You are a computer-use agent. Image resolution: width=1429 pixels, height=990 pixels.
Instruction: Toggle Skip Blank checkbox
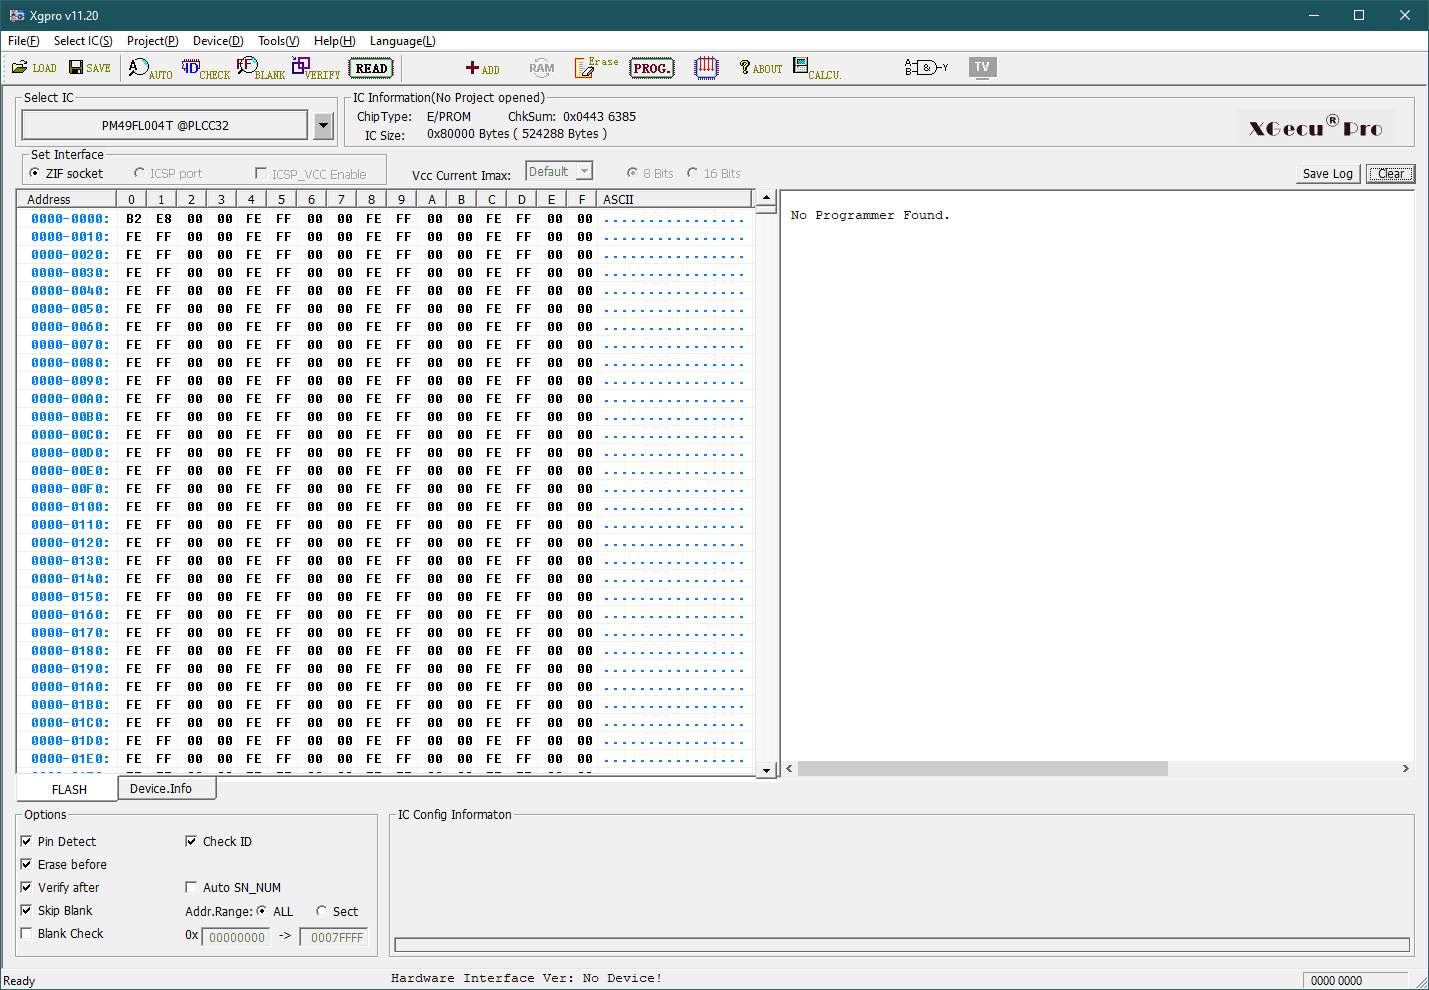point(26,910)
